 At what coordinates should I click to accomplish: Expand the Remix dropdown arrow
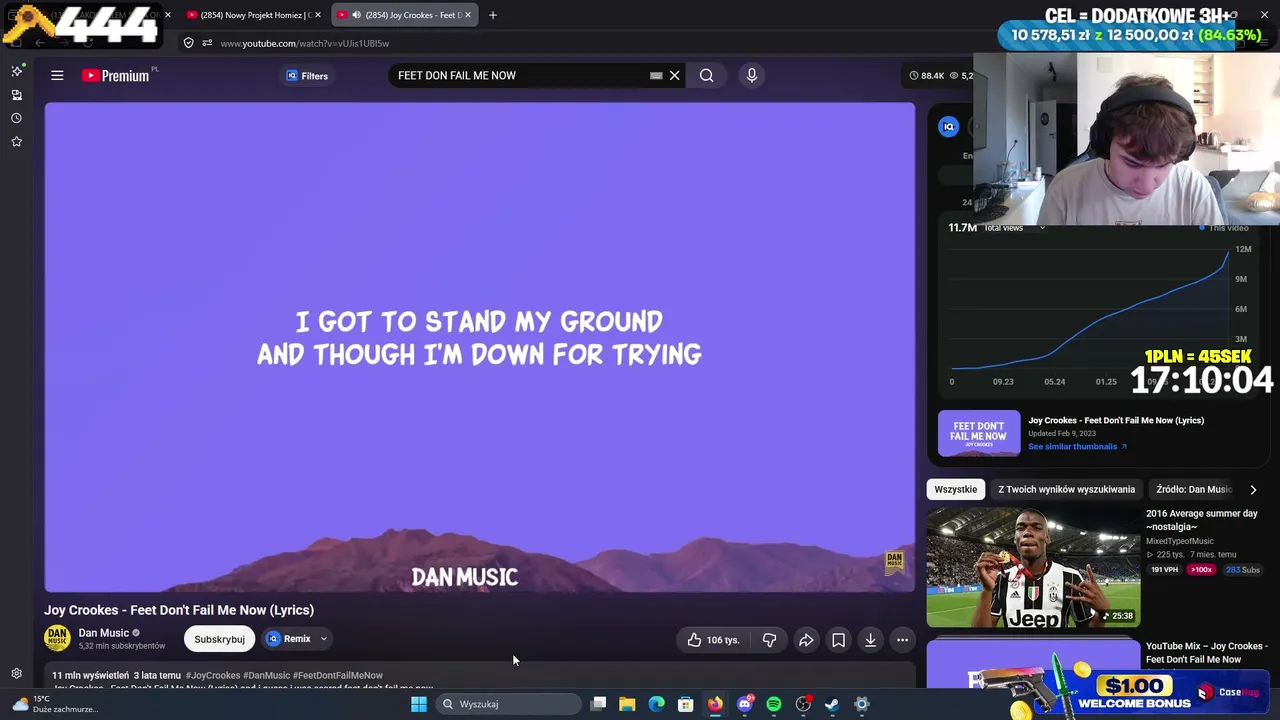point(323,639)
